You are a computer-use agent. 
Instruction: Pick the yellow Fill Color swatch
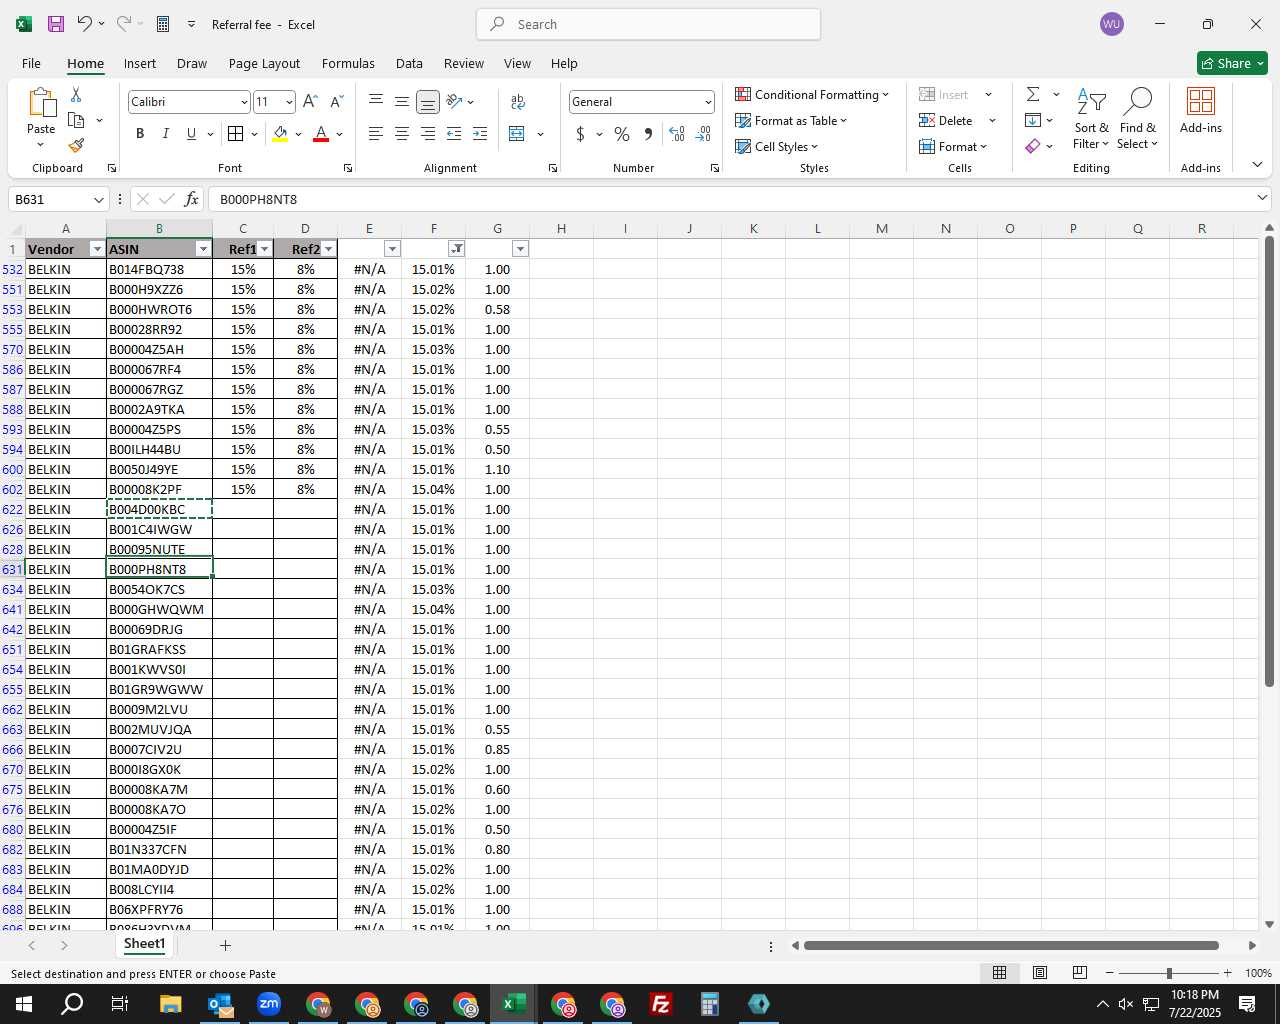pos(280,134)
